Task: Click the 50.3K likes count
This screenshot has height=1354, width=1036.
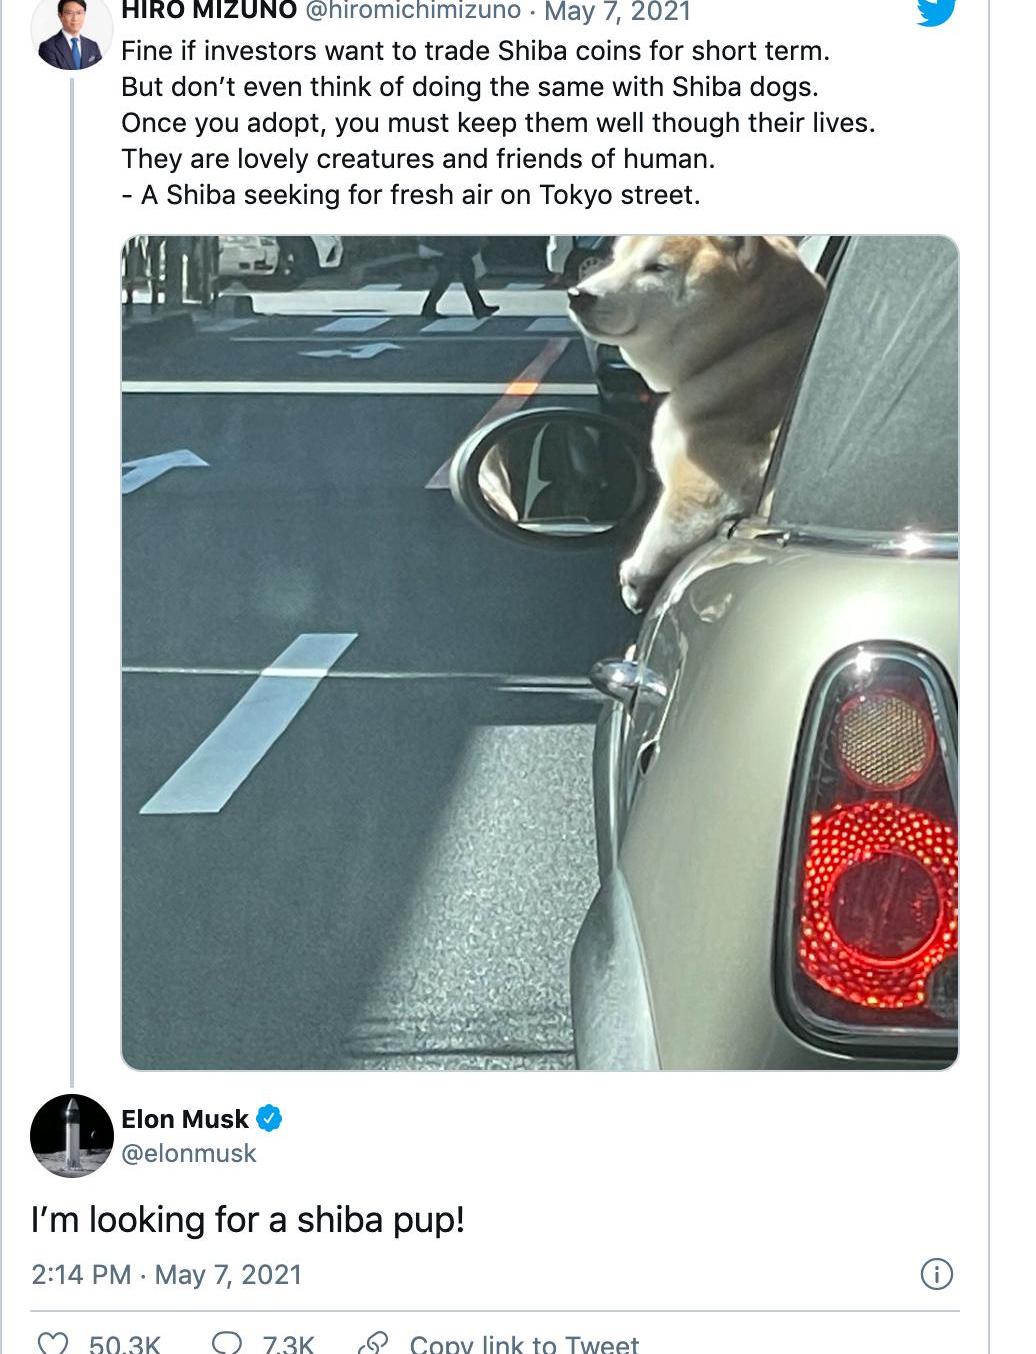Action: tap(124, 1344)
